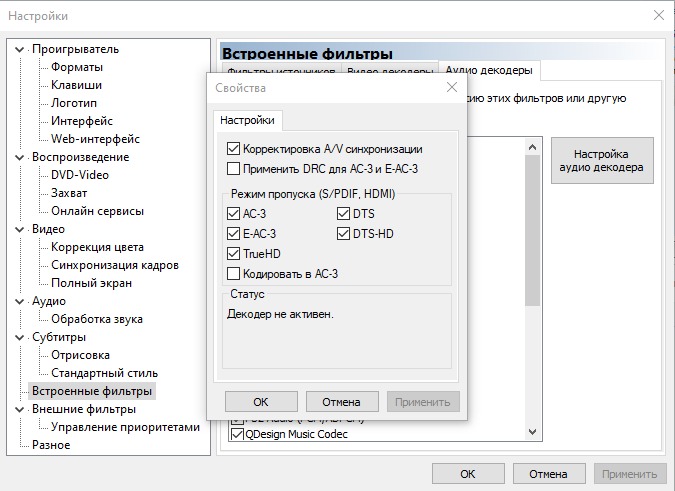Click Отмена in the Свойства dialog
Image resolution: width=675 pixels, height=491 pixels.
[340, 402]
